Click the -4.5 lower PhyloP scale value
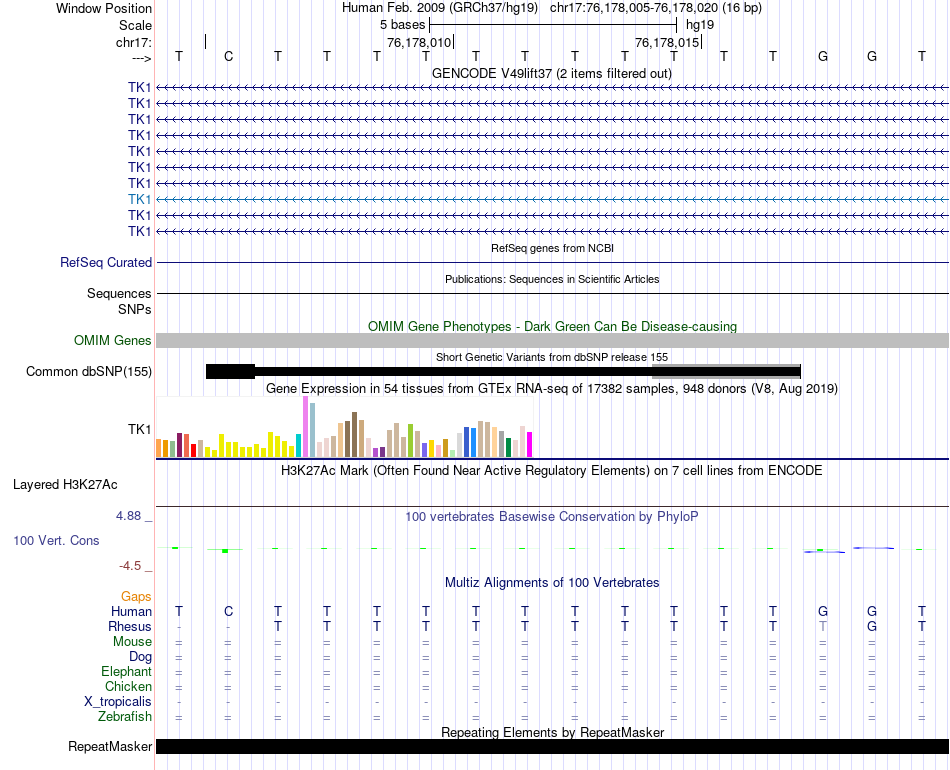950x770 pixels. (x=130, y=566)
